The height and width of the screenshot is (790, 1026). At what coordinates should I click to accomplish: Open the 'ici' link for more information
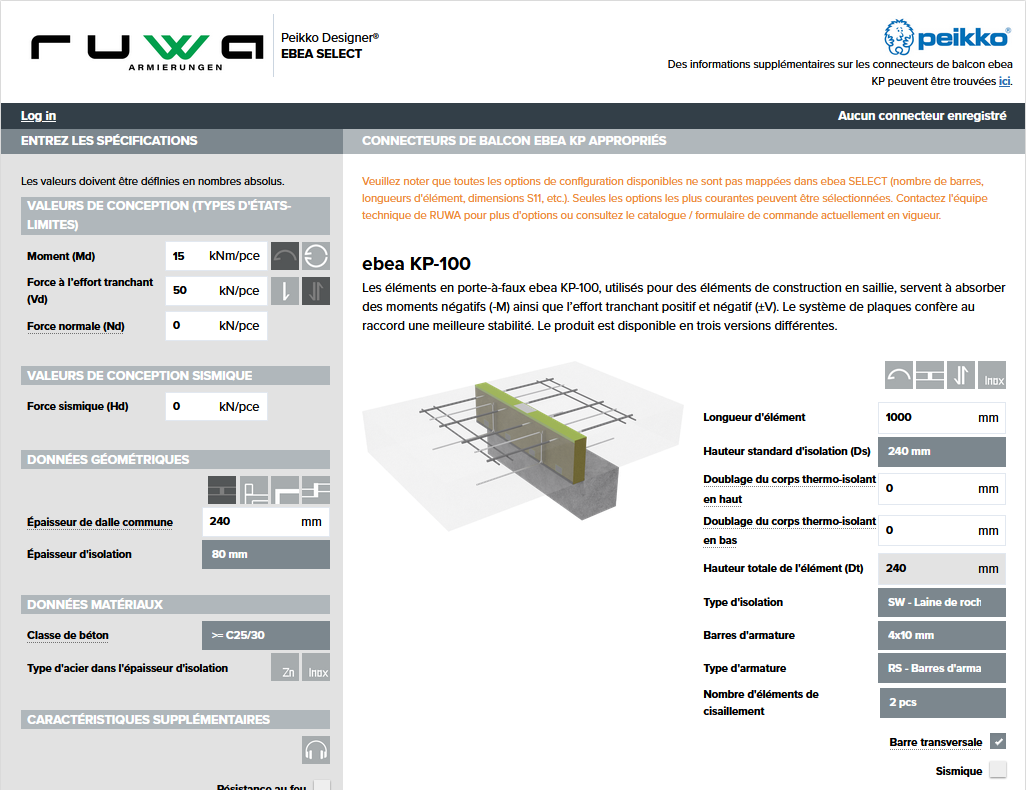[1004, 81]
